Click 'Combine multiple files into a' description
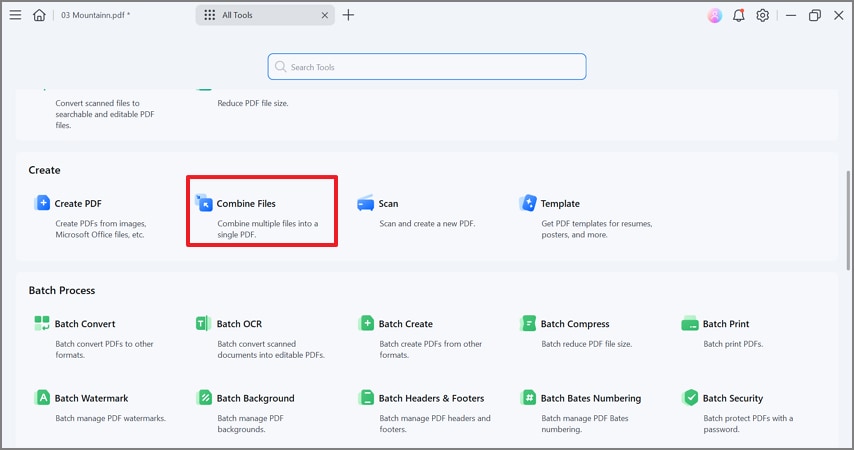The height and width of the screenshot is (450, 854). point(267,223)
